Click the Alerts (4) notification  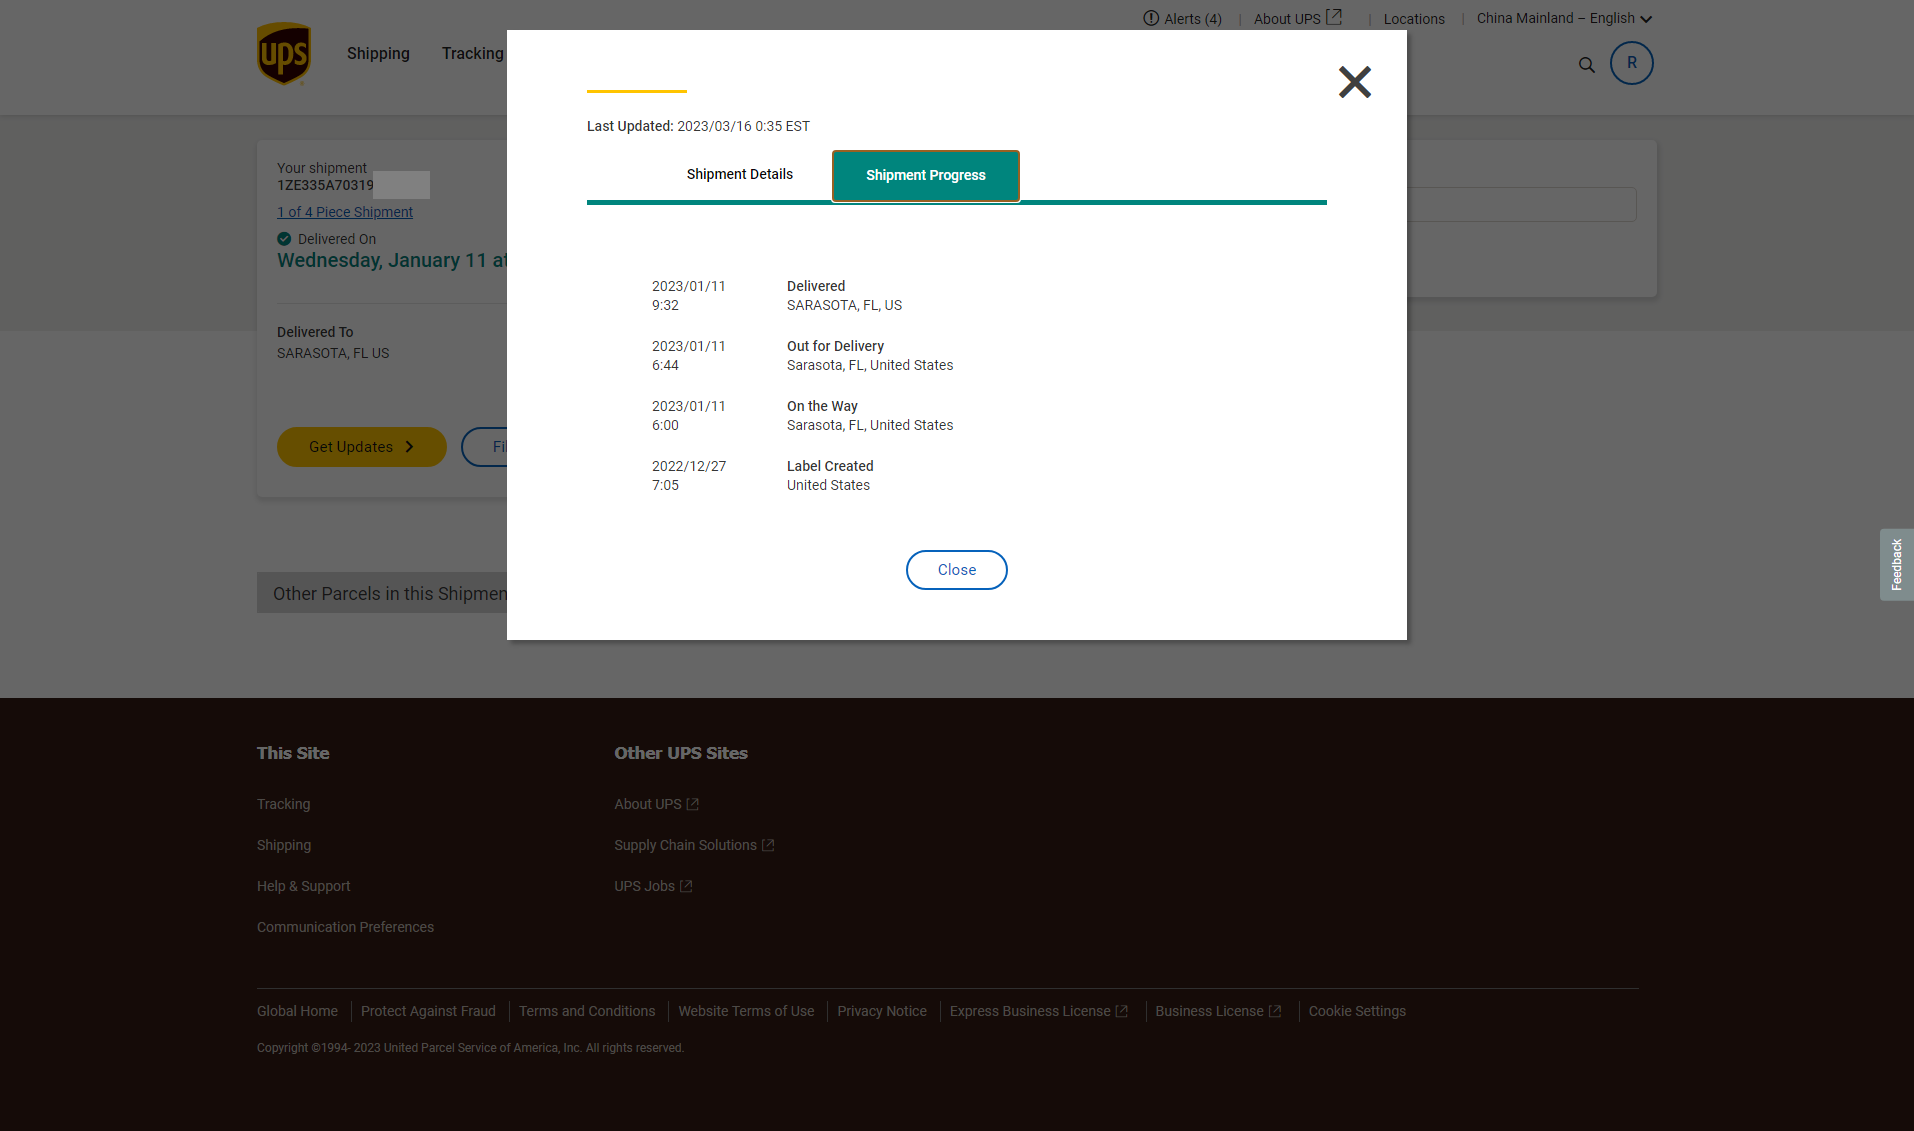1182,19
